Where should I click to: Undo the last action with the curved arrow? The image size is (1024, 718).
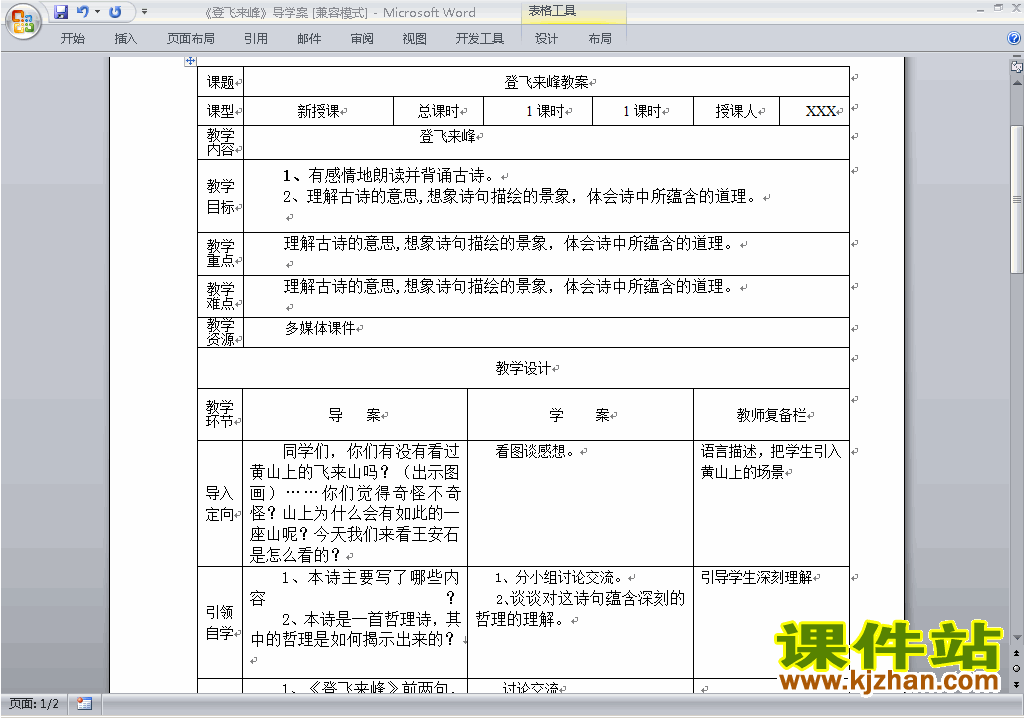tap(83, 12)
